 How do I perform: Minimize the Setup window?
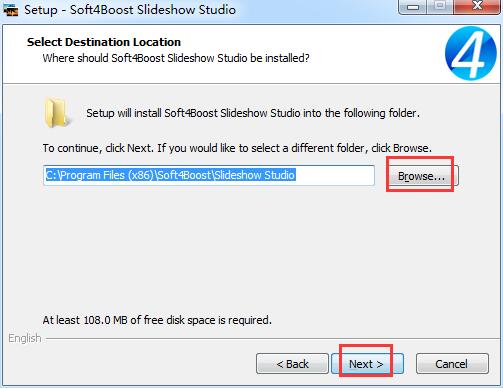(x=413, y=6)
